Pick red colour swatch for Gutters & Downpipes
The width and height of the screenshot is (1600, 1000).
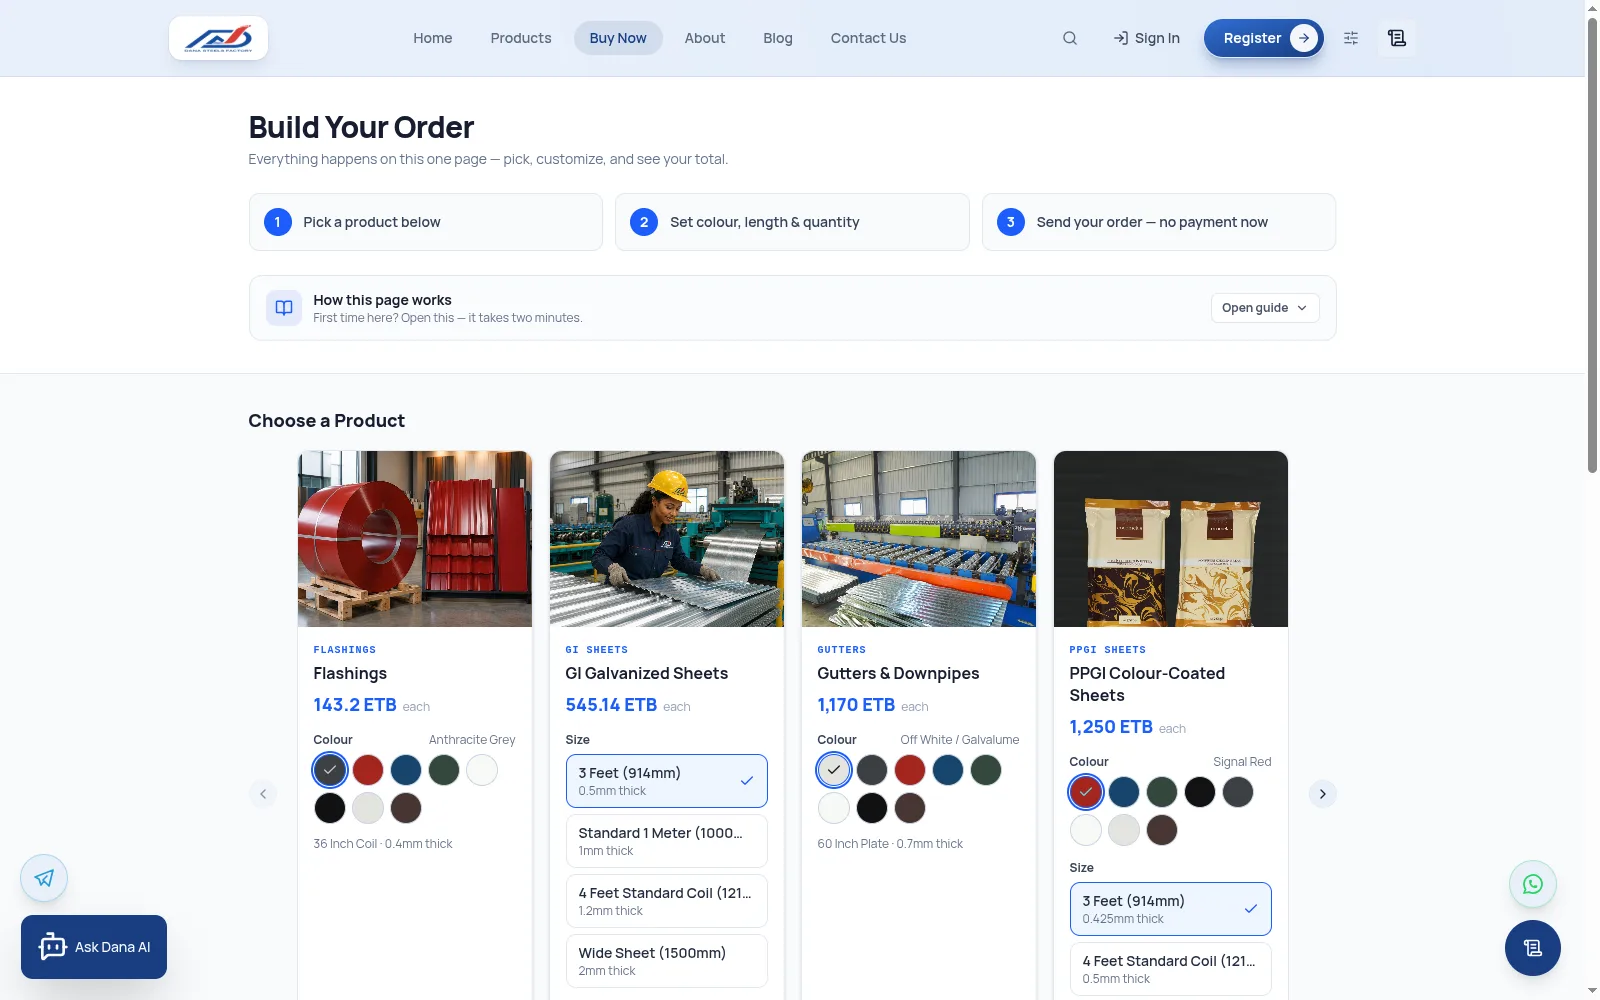[x=910, y=770]
